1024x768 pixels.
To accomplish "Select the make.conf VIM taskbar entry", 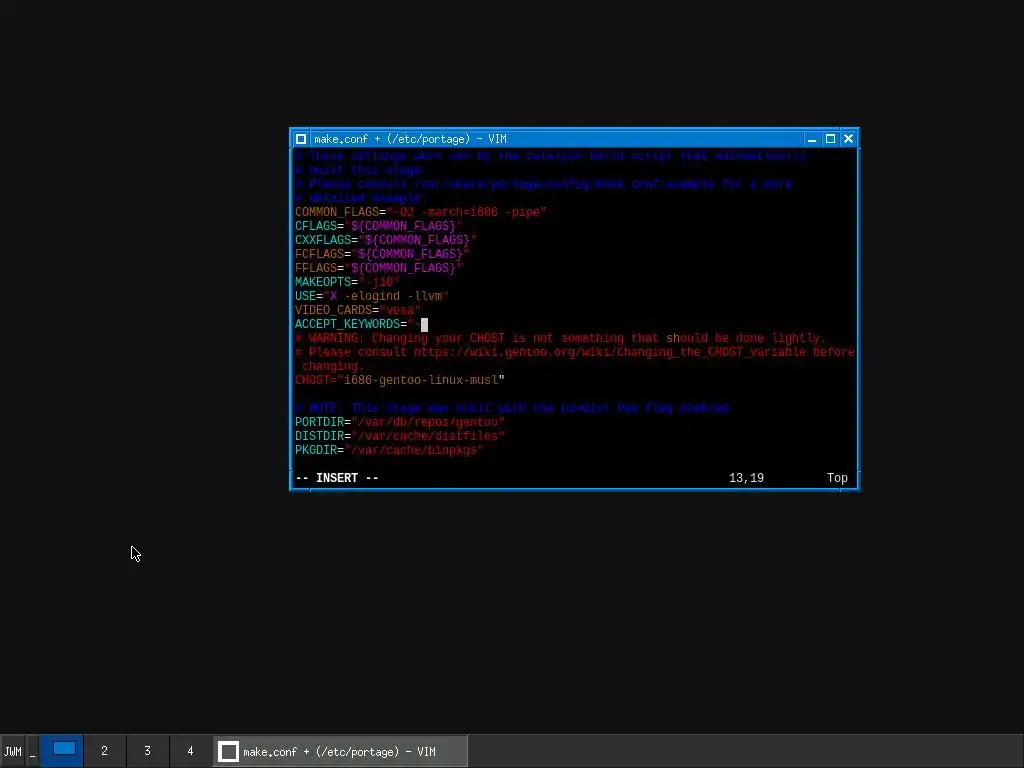I will pos(340,752).
